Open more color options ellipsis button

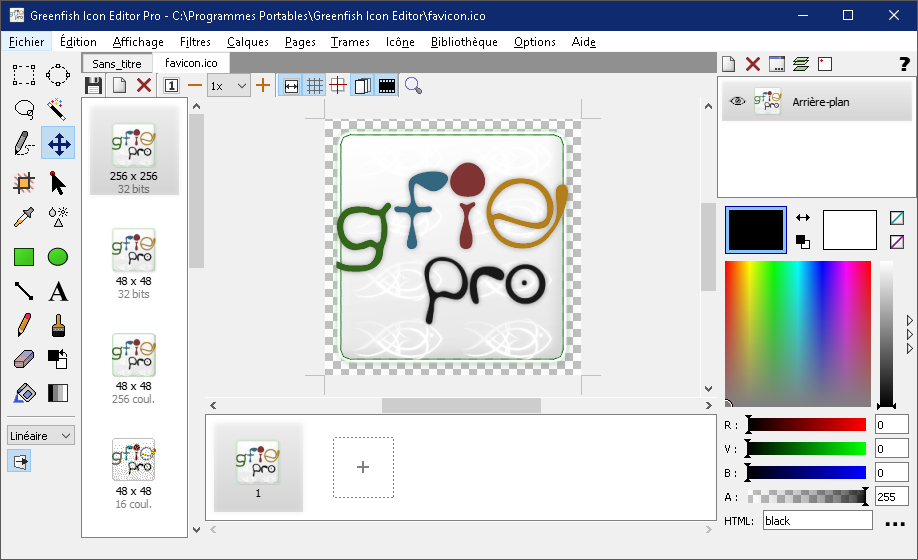[895, 523]
